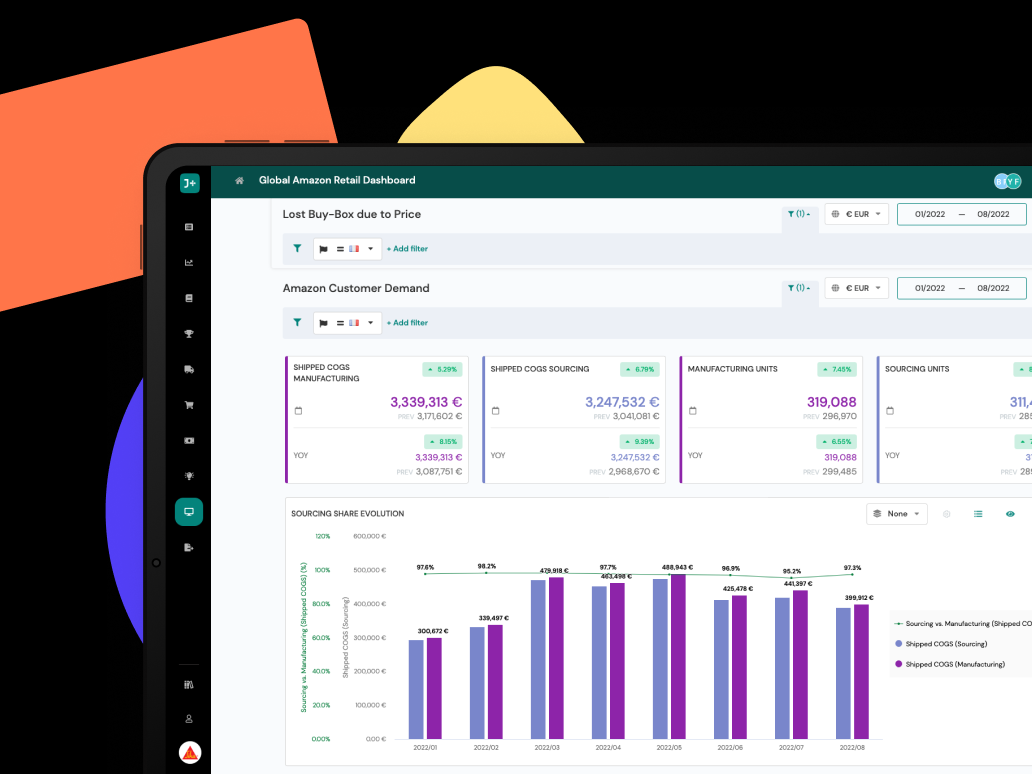The height and width of the screenshot is (774, 1032).
Task: Open the trophy icon in sidebar
Action: pyautogui.click(x=189, y=334)
